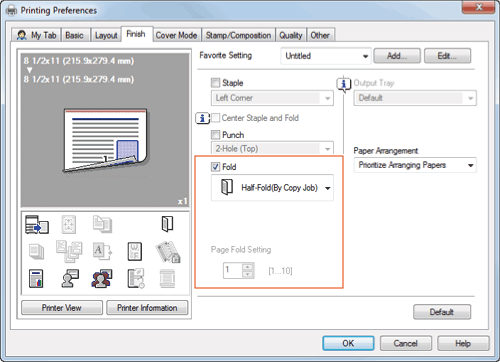Expand the Half-Fold(By Copy Job) dropdown
The image size is (500, 362).
(272, 188)
